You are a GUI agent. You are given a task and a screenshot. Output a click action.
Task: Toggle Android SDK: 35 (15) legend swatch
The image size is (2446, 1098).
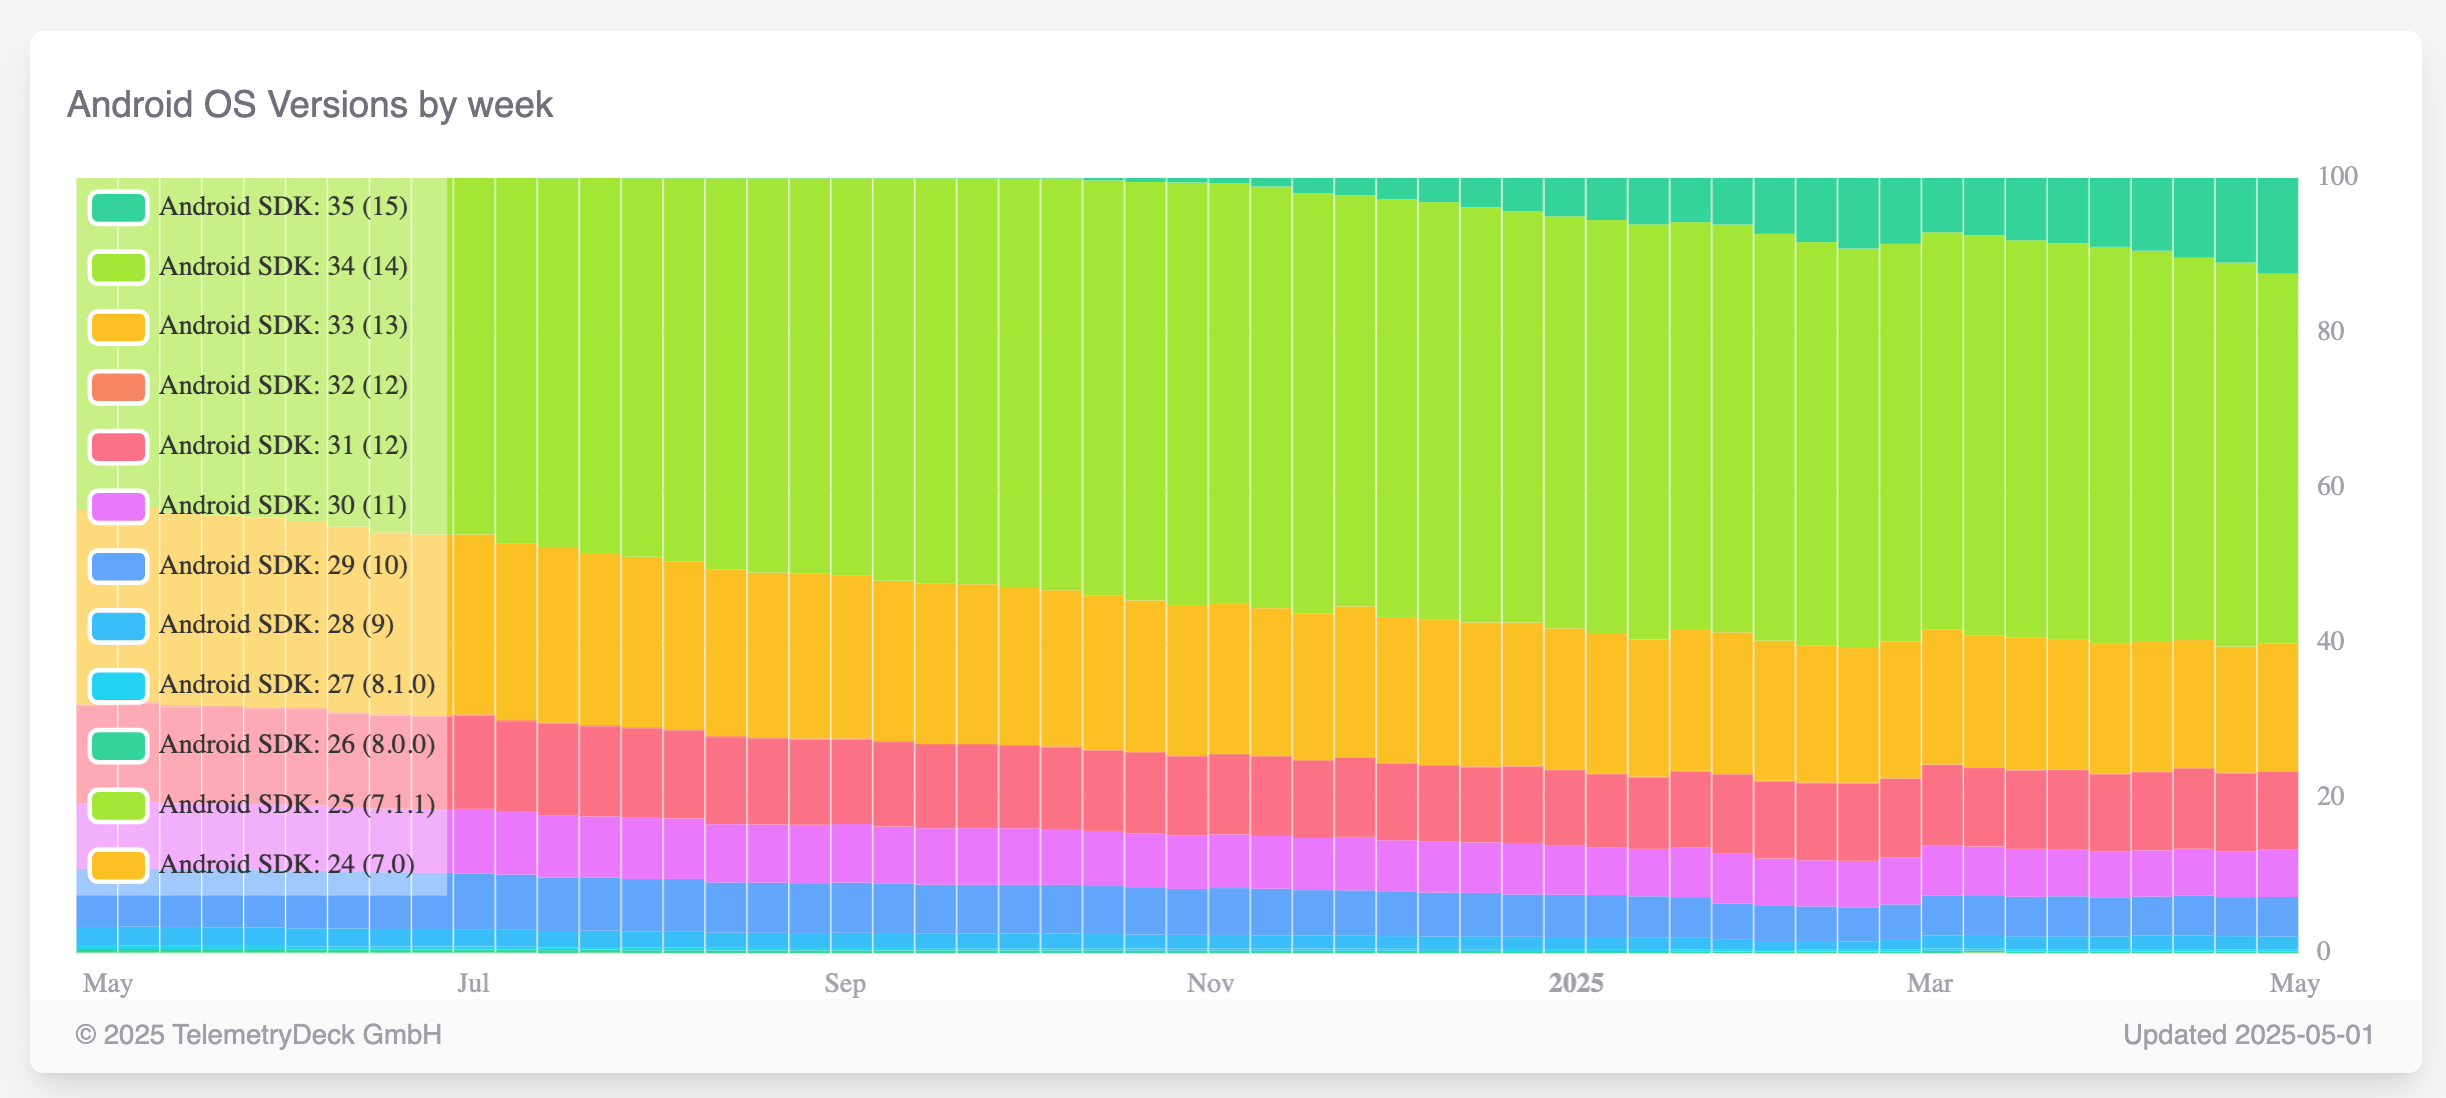(x=119, y=207)
